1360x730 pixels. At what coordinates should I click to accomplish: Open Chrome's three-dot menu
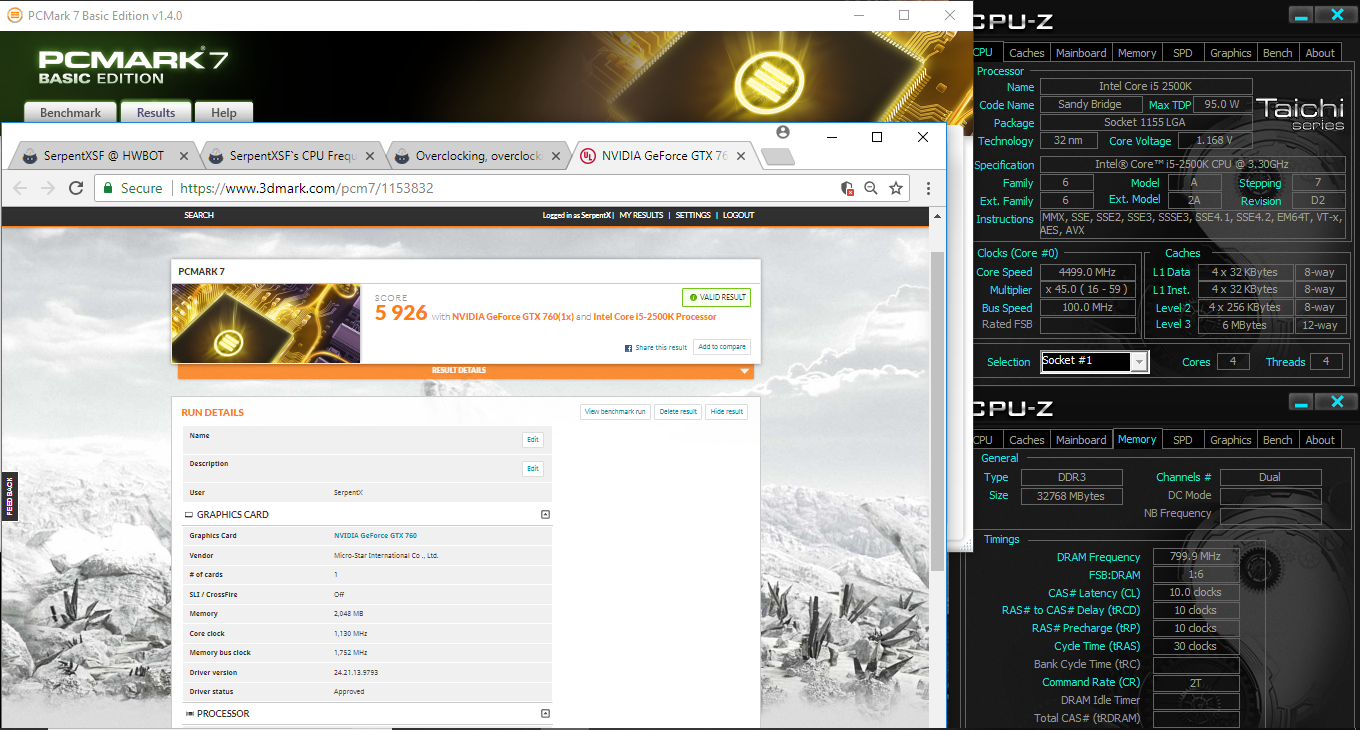929,188
